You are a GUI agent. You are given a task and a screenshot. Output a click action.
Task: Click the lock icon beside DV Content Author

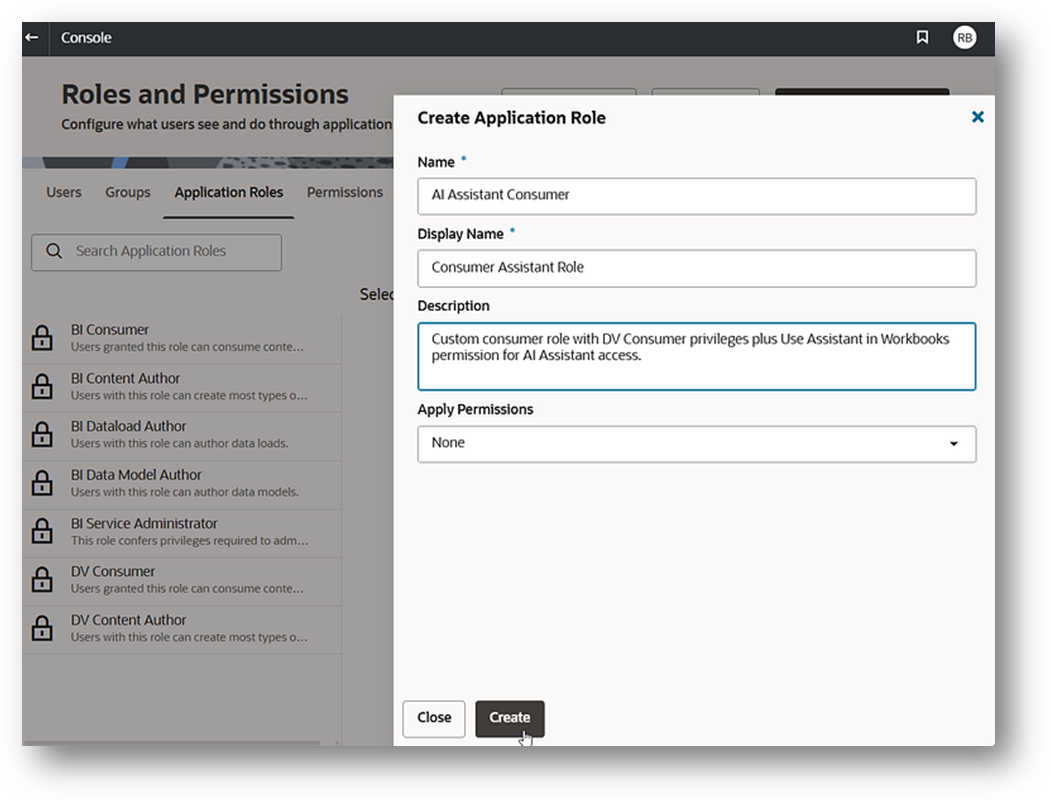click(x=42, y=629)
